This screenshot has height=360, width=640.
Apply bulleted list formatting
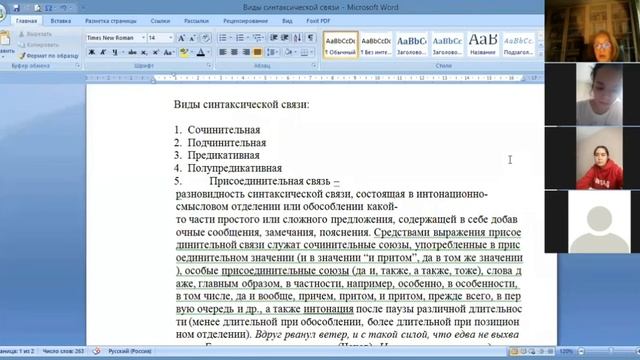point(223,38)
